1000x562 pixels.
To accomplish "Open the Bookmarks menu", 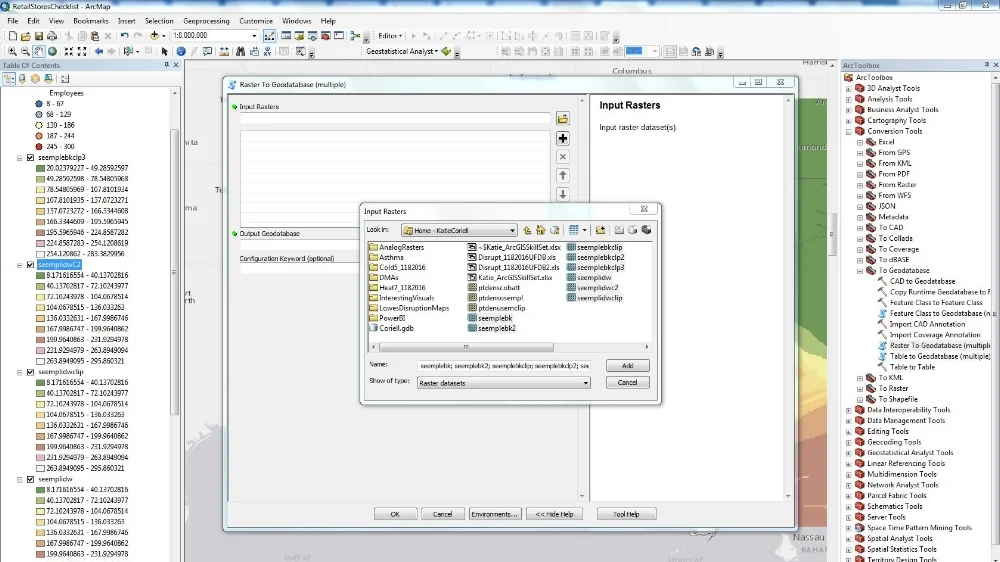I will pos(91,21).
